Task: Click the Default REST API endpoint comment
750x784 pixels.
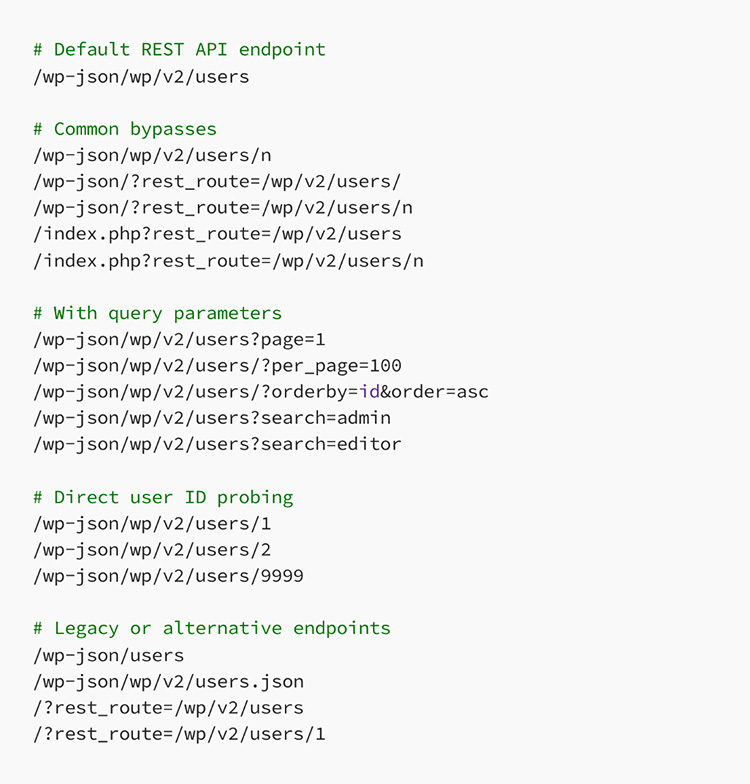Action: pyautogui.click(x=179, y=49)
